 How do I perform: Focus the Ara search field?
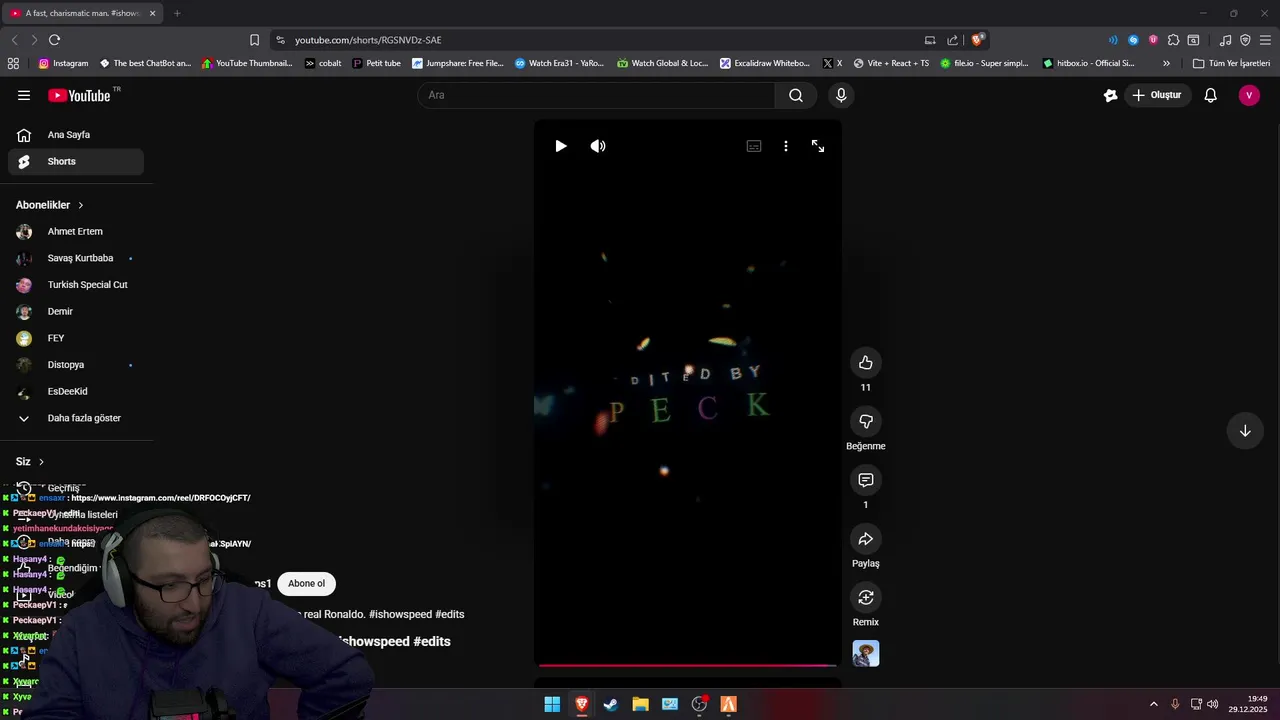point(596,95)
